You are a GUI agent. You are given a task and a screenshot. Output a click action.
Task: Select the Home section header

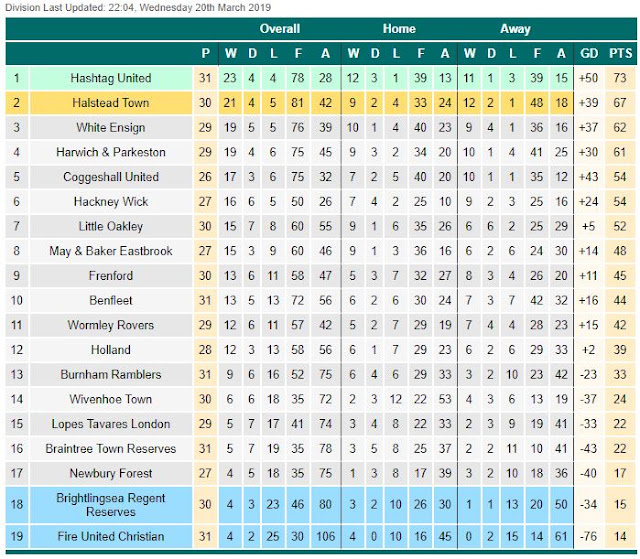tap(399, 29)
